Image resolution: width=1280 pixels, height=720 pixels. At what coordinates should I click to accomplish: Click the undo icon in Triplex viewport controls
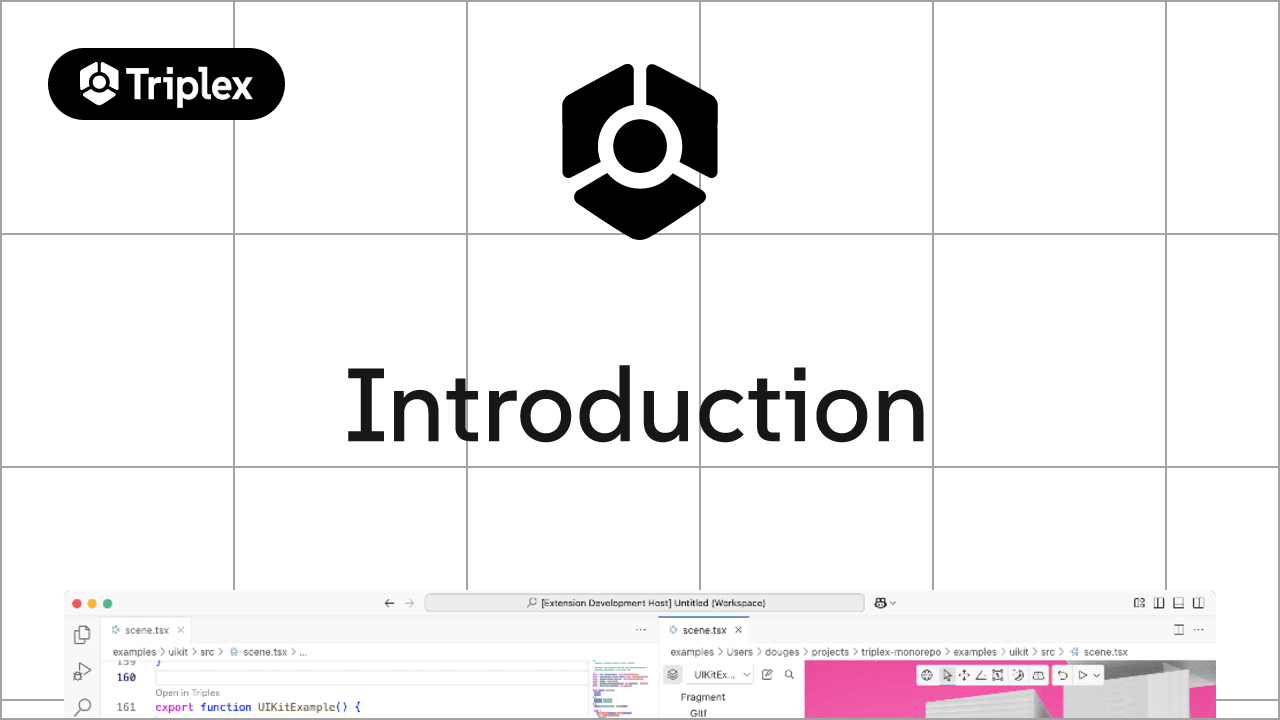click(1064, 675)
